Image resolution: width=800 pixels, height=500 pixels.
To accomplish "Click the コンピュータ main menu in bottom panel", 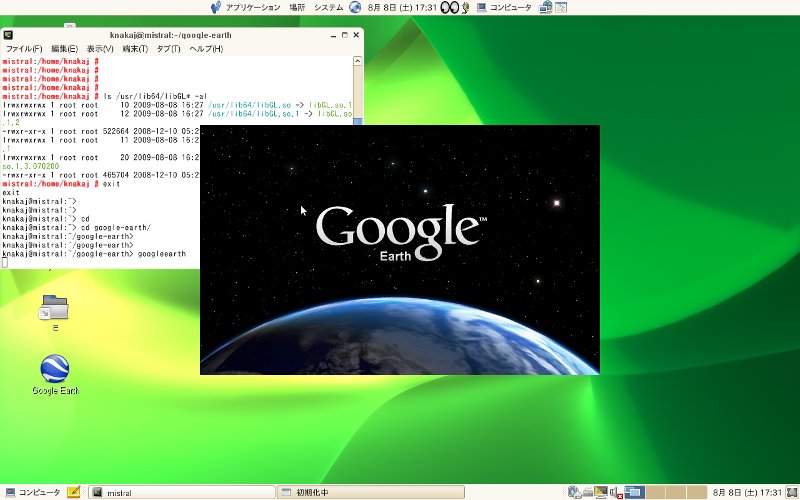I will point(33,492).
